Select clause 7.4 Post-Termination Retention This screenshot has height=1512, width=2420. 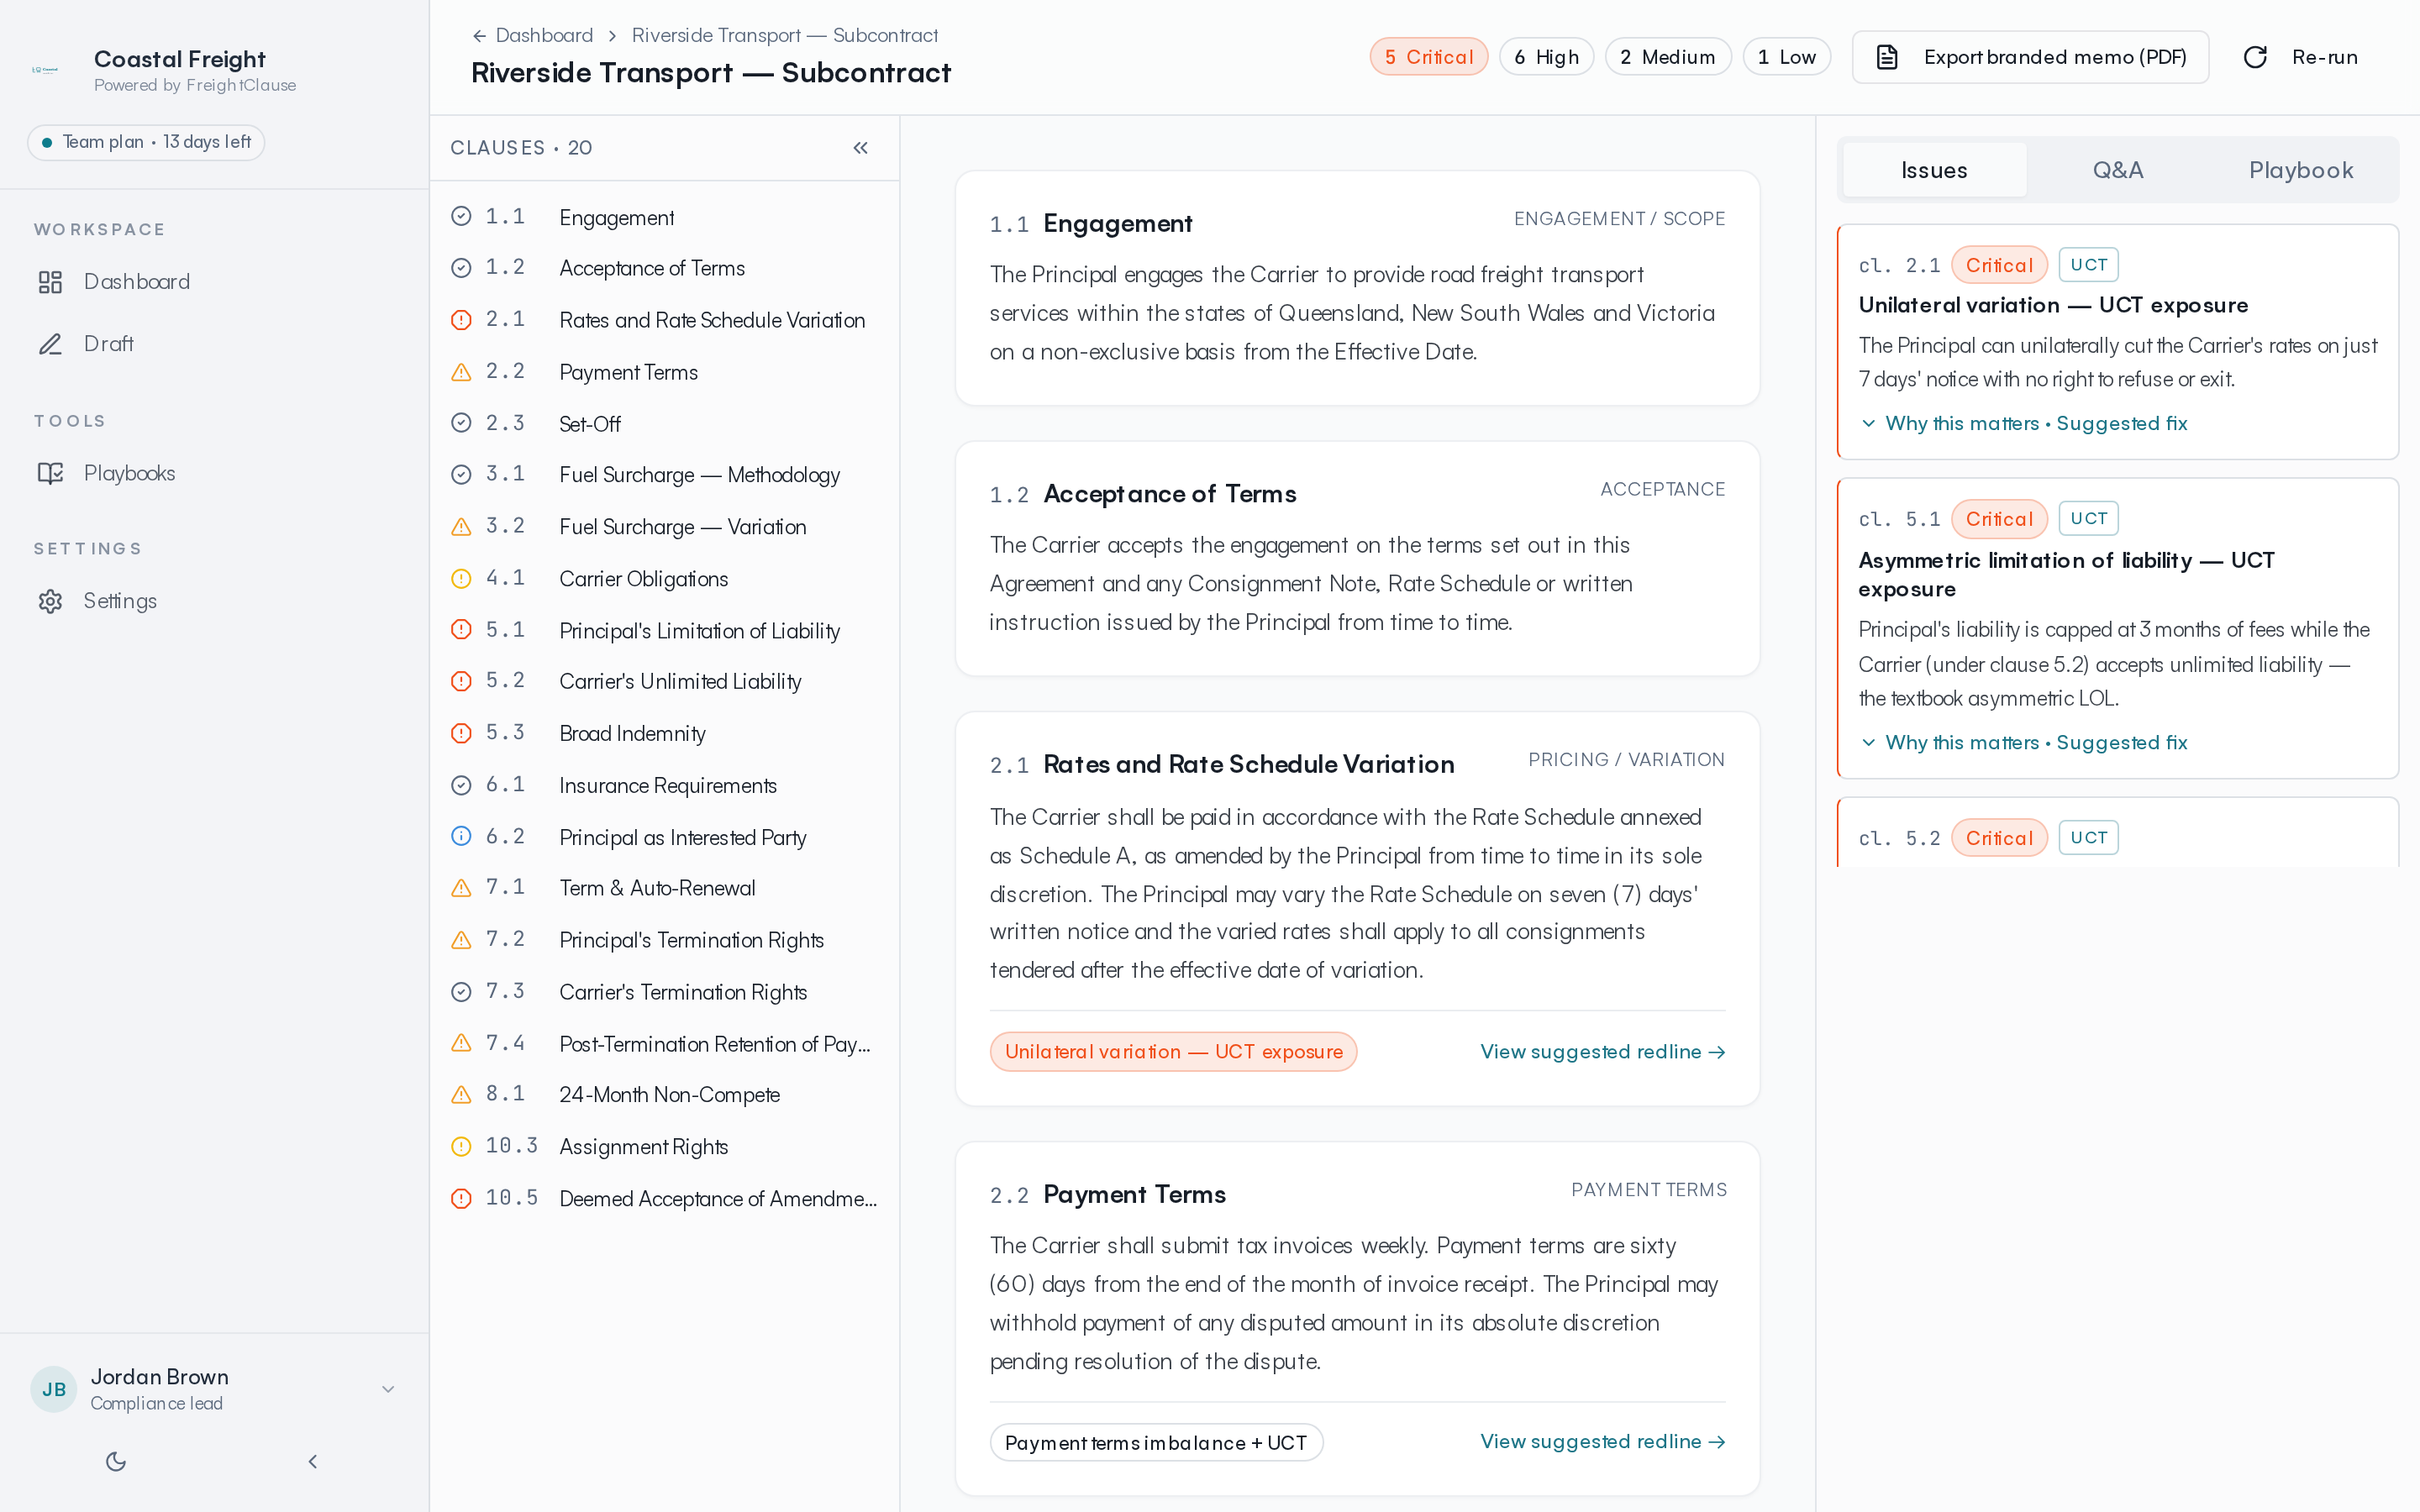665,1044
